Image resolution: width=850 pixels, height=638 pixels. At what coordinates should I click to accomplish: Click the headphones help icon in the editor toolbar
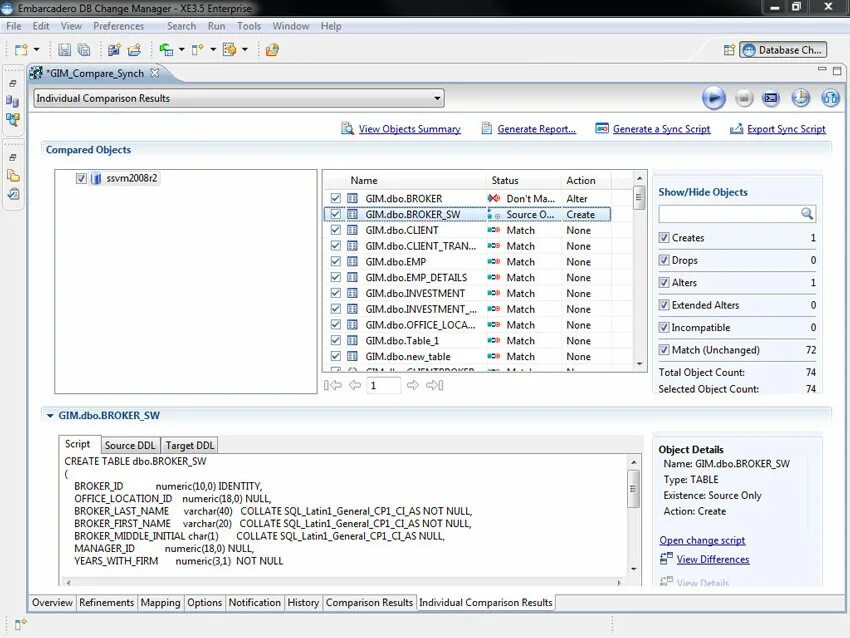tap(830, 98)
